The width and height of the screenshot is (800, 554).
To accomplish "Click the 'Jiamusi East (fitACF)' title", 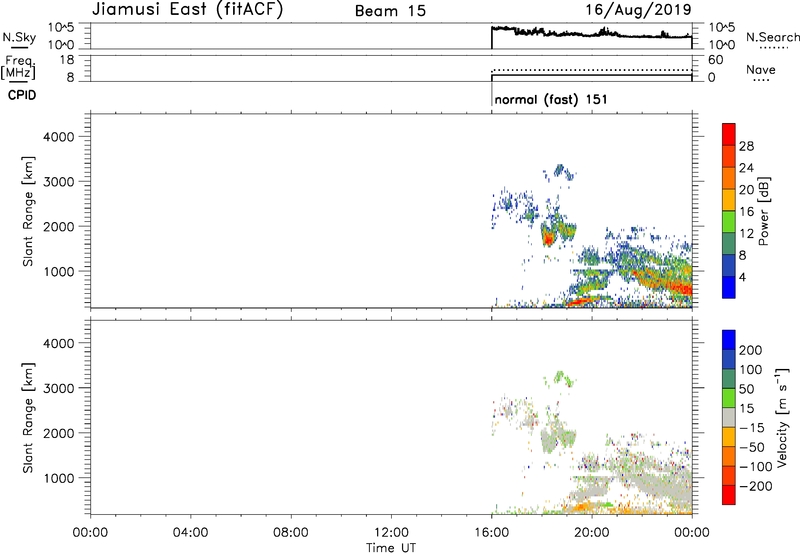I will point(187,9).
